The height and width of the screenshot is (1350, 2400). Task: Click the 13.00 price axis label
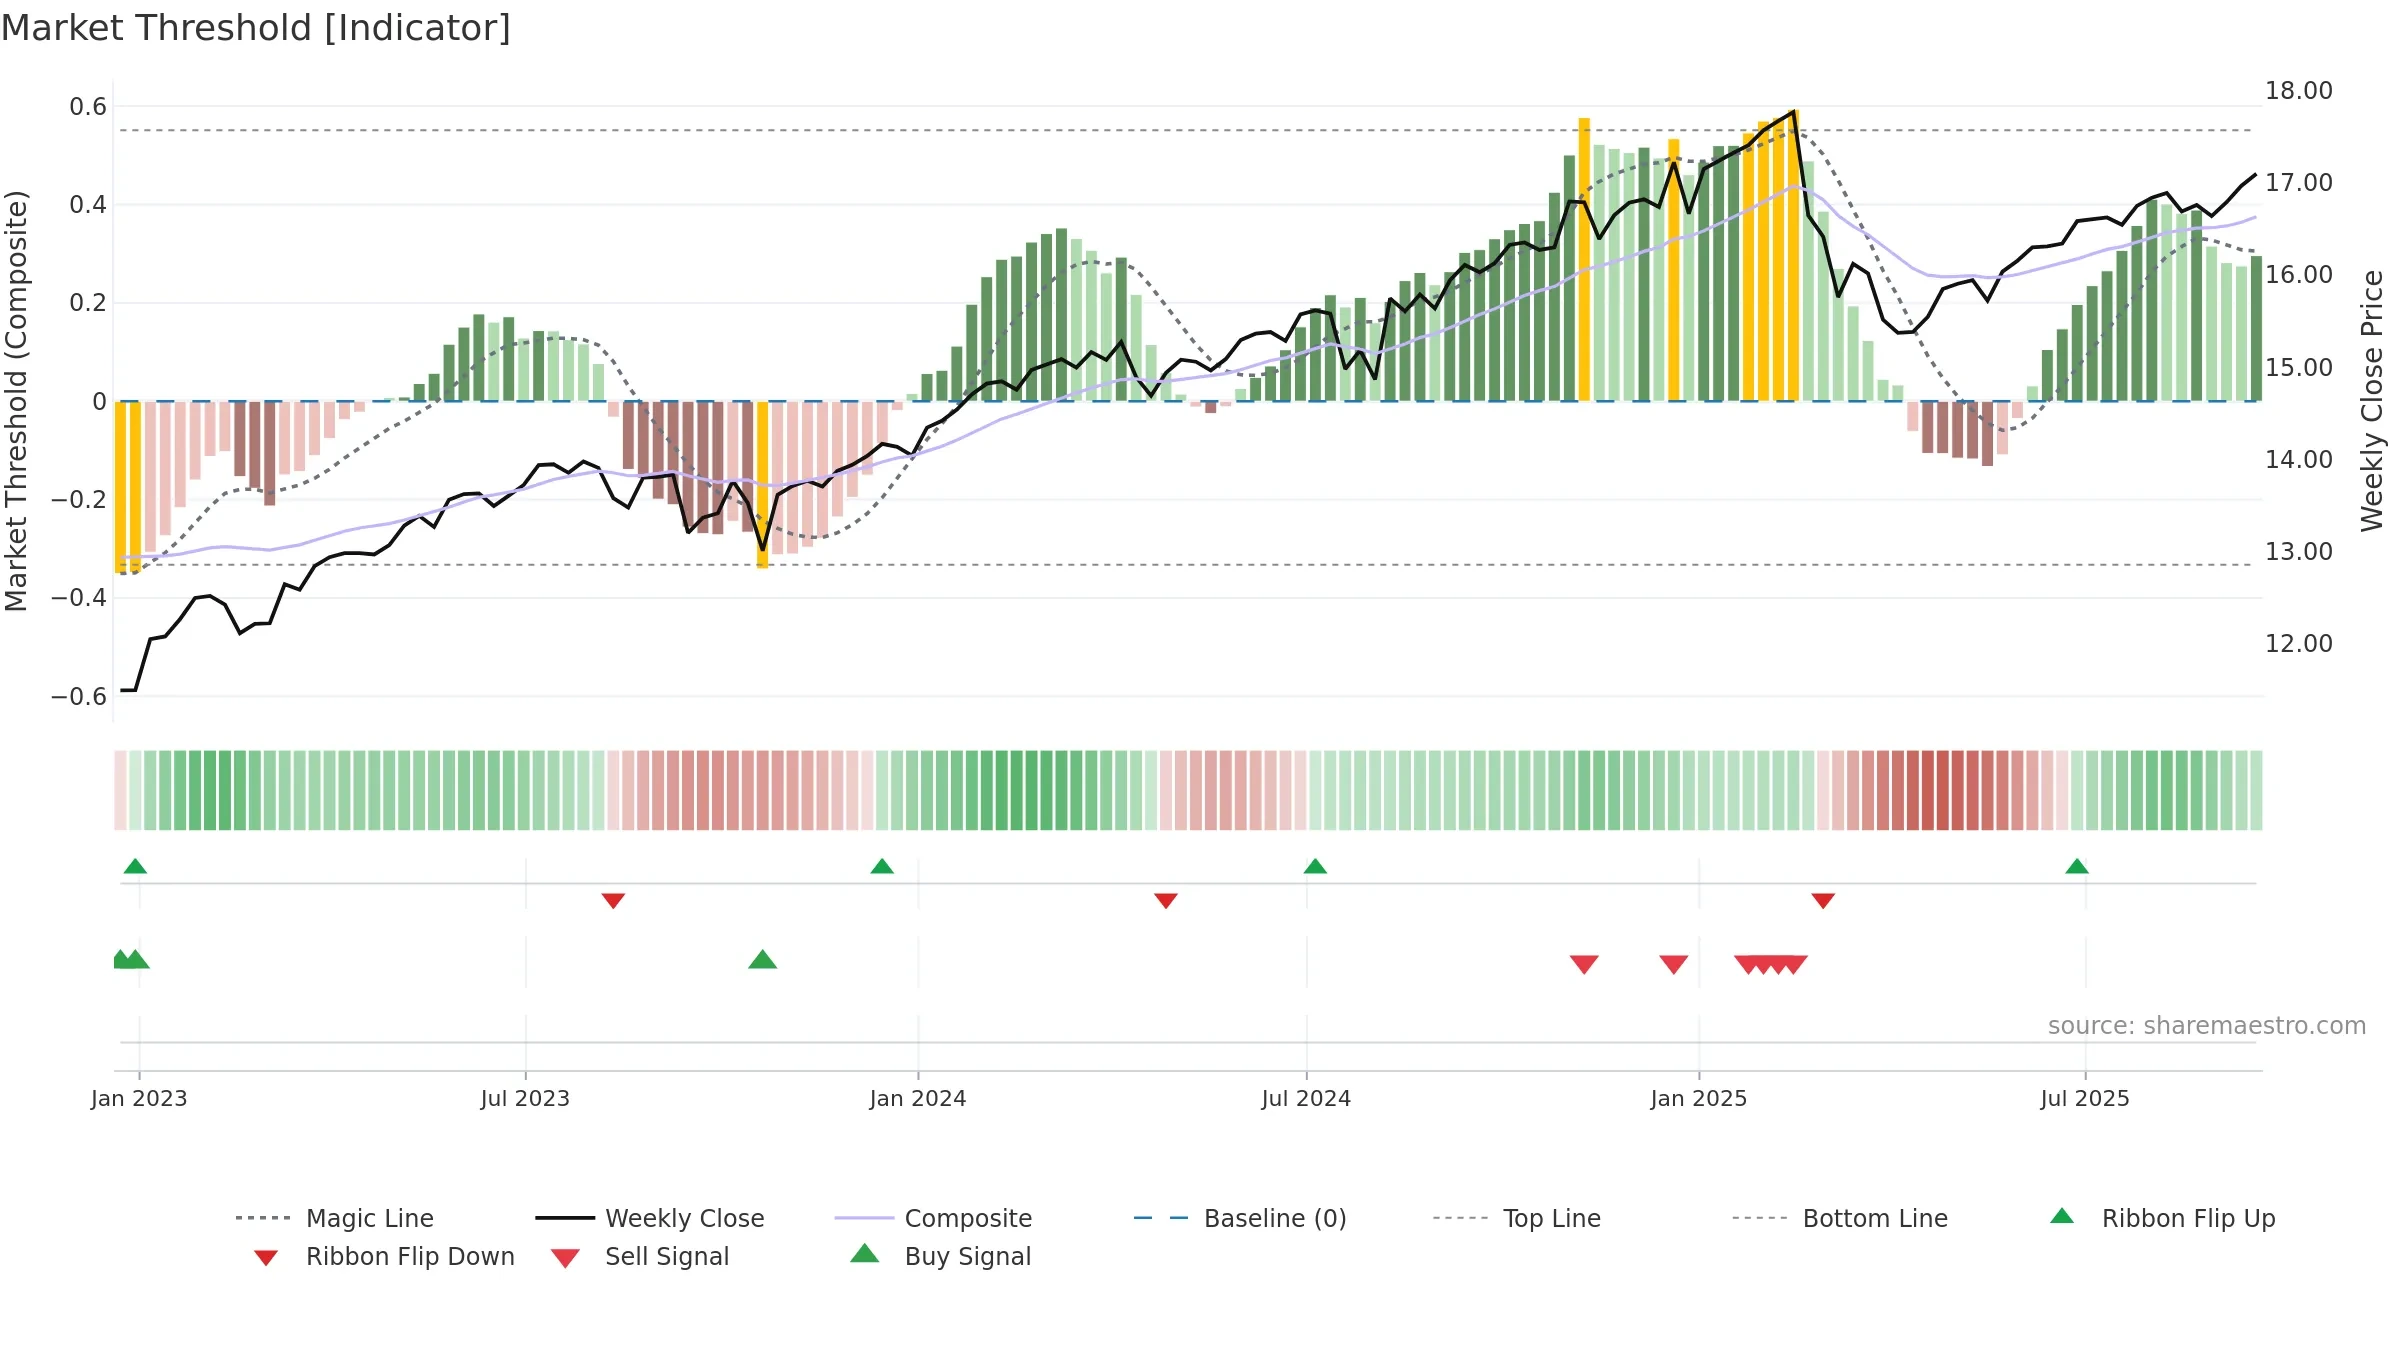tap(2299, 552)
